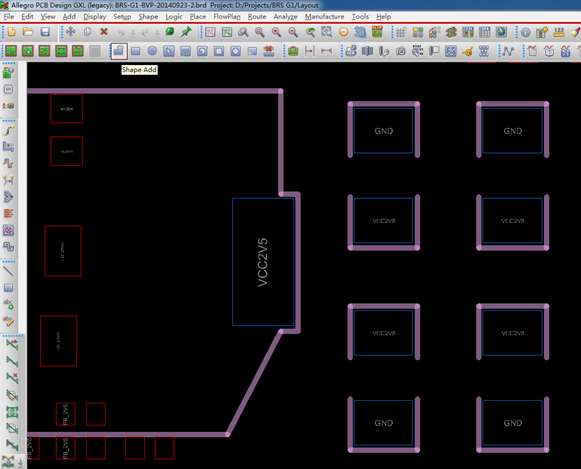Screen dimensions: 581x469
Task: Click the red dimension arrows icon
Action: coord(326,51)
